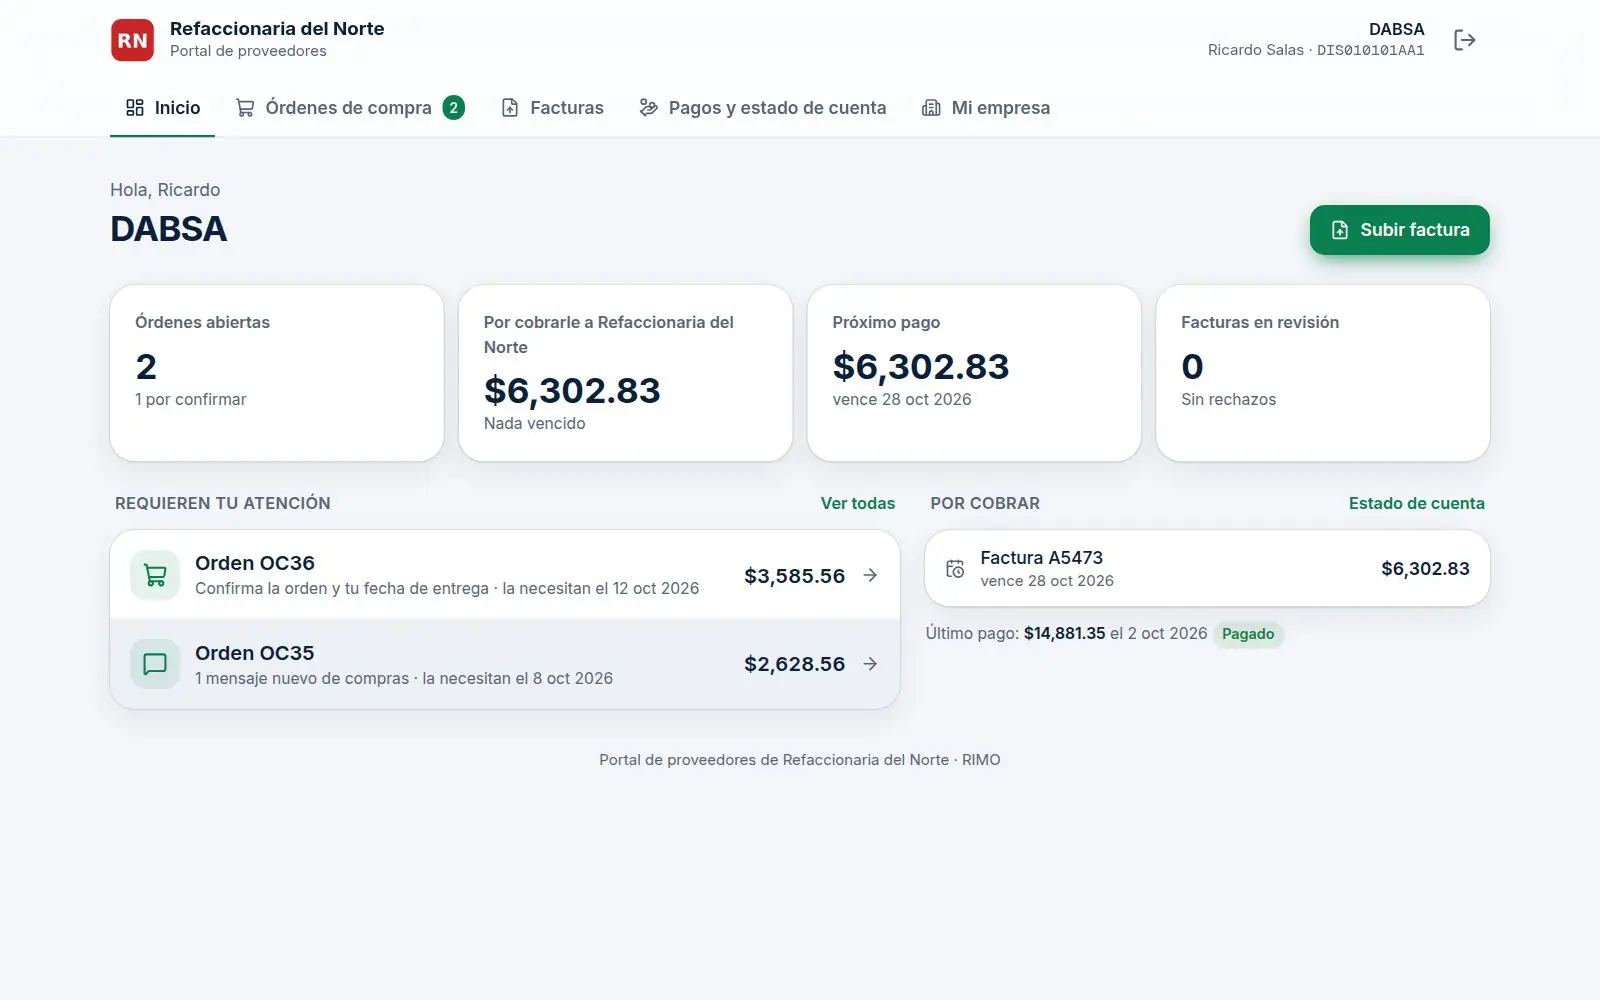Click the shopping cart icon in navigation
The image size is (1600, 1000).
(x=244, y=108)
